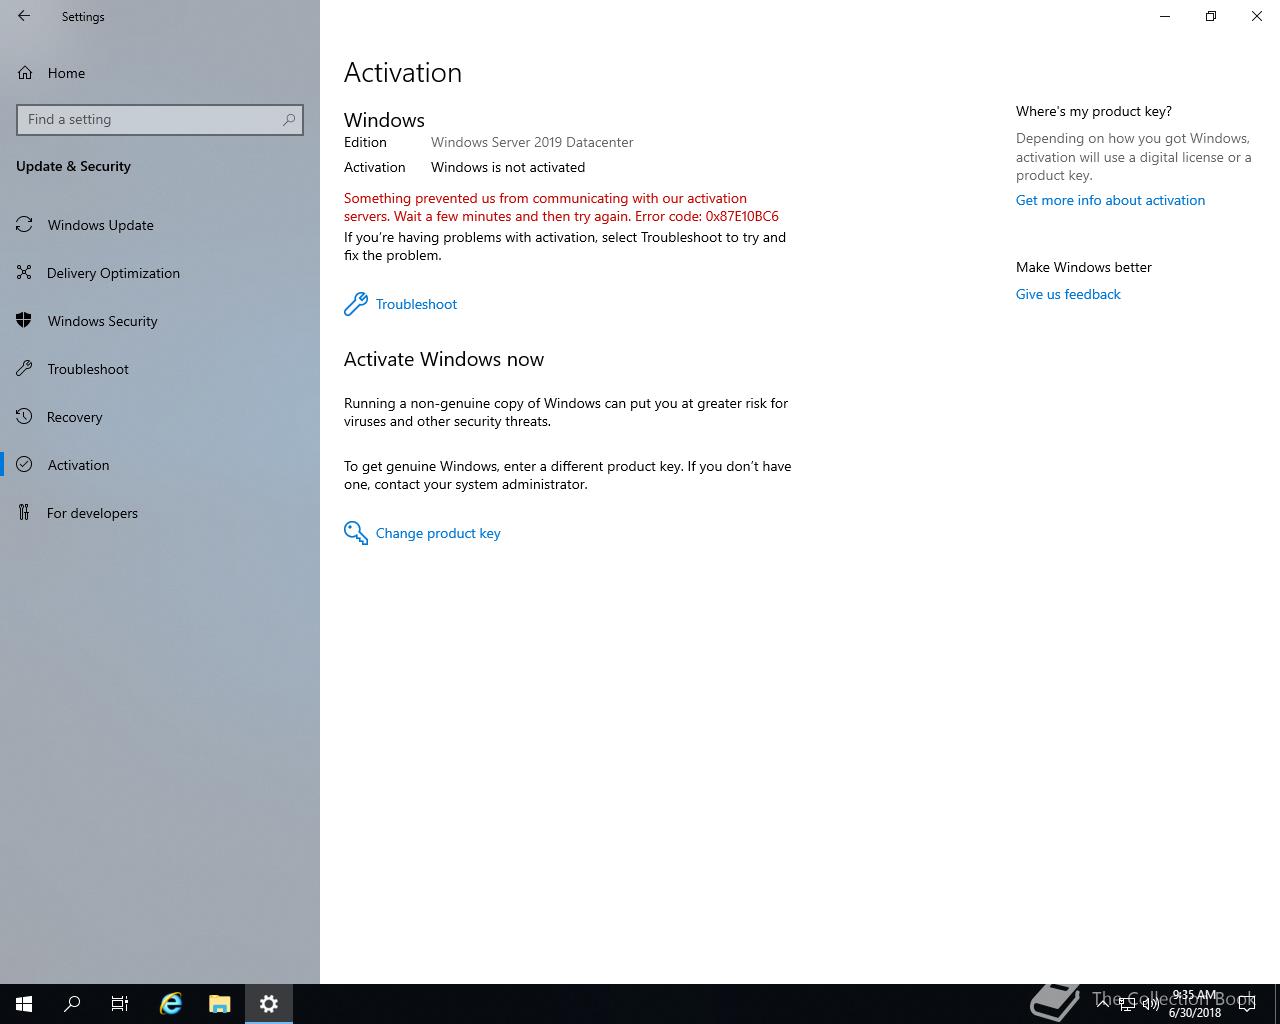Click Give us feedback link
1280x1024 pixels.
pos(1068,294)
